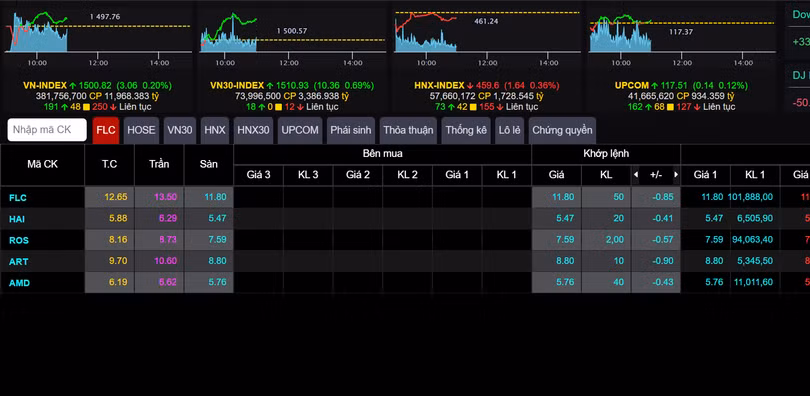Click the right arrow beside the +/- column
Screen dimensions: 810x396
pos(676,175)
